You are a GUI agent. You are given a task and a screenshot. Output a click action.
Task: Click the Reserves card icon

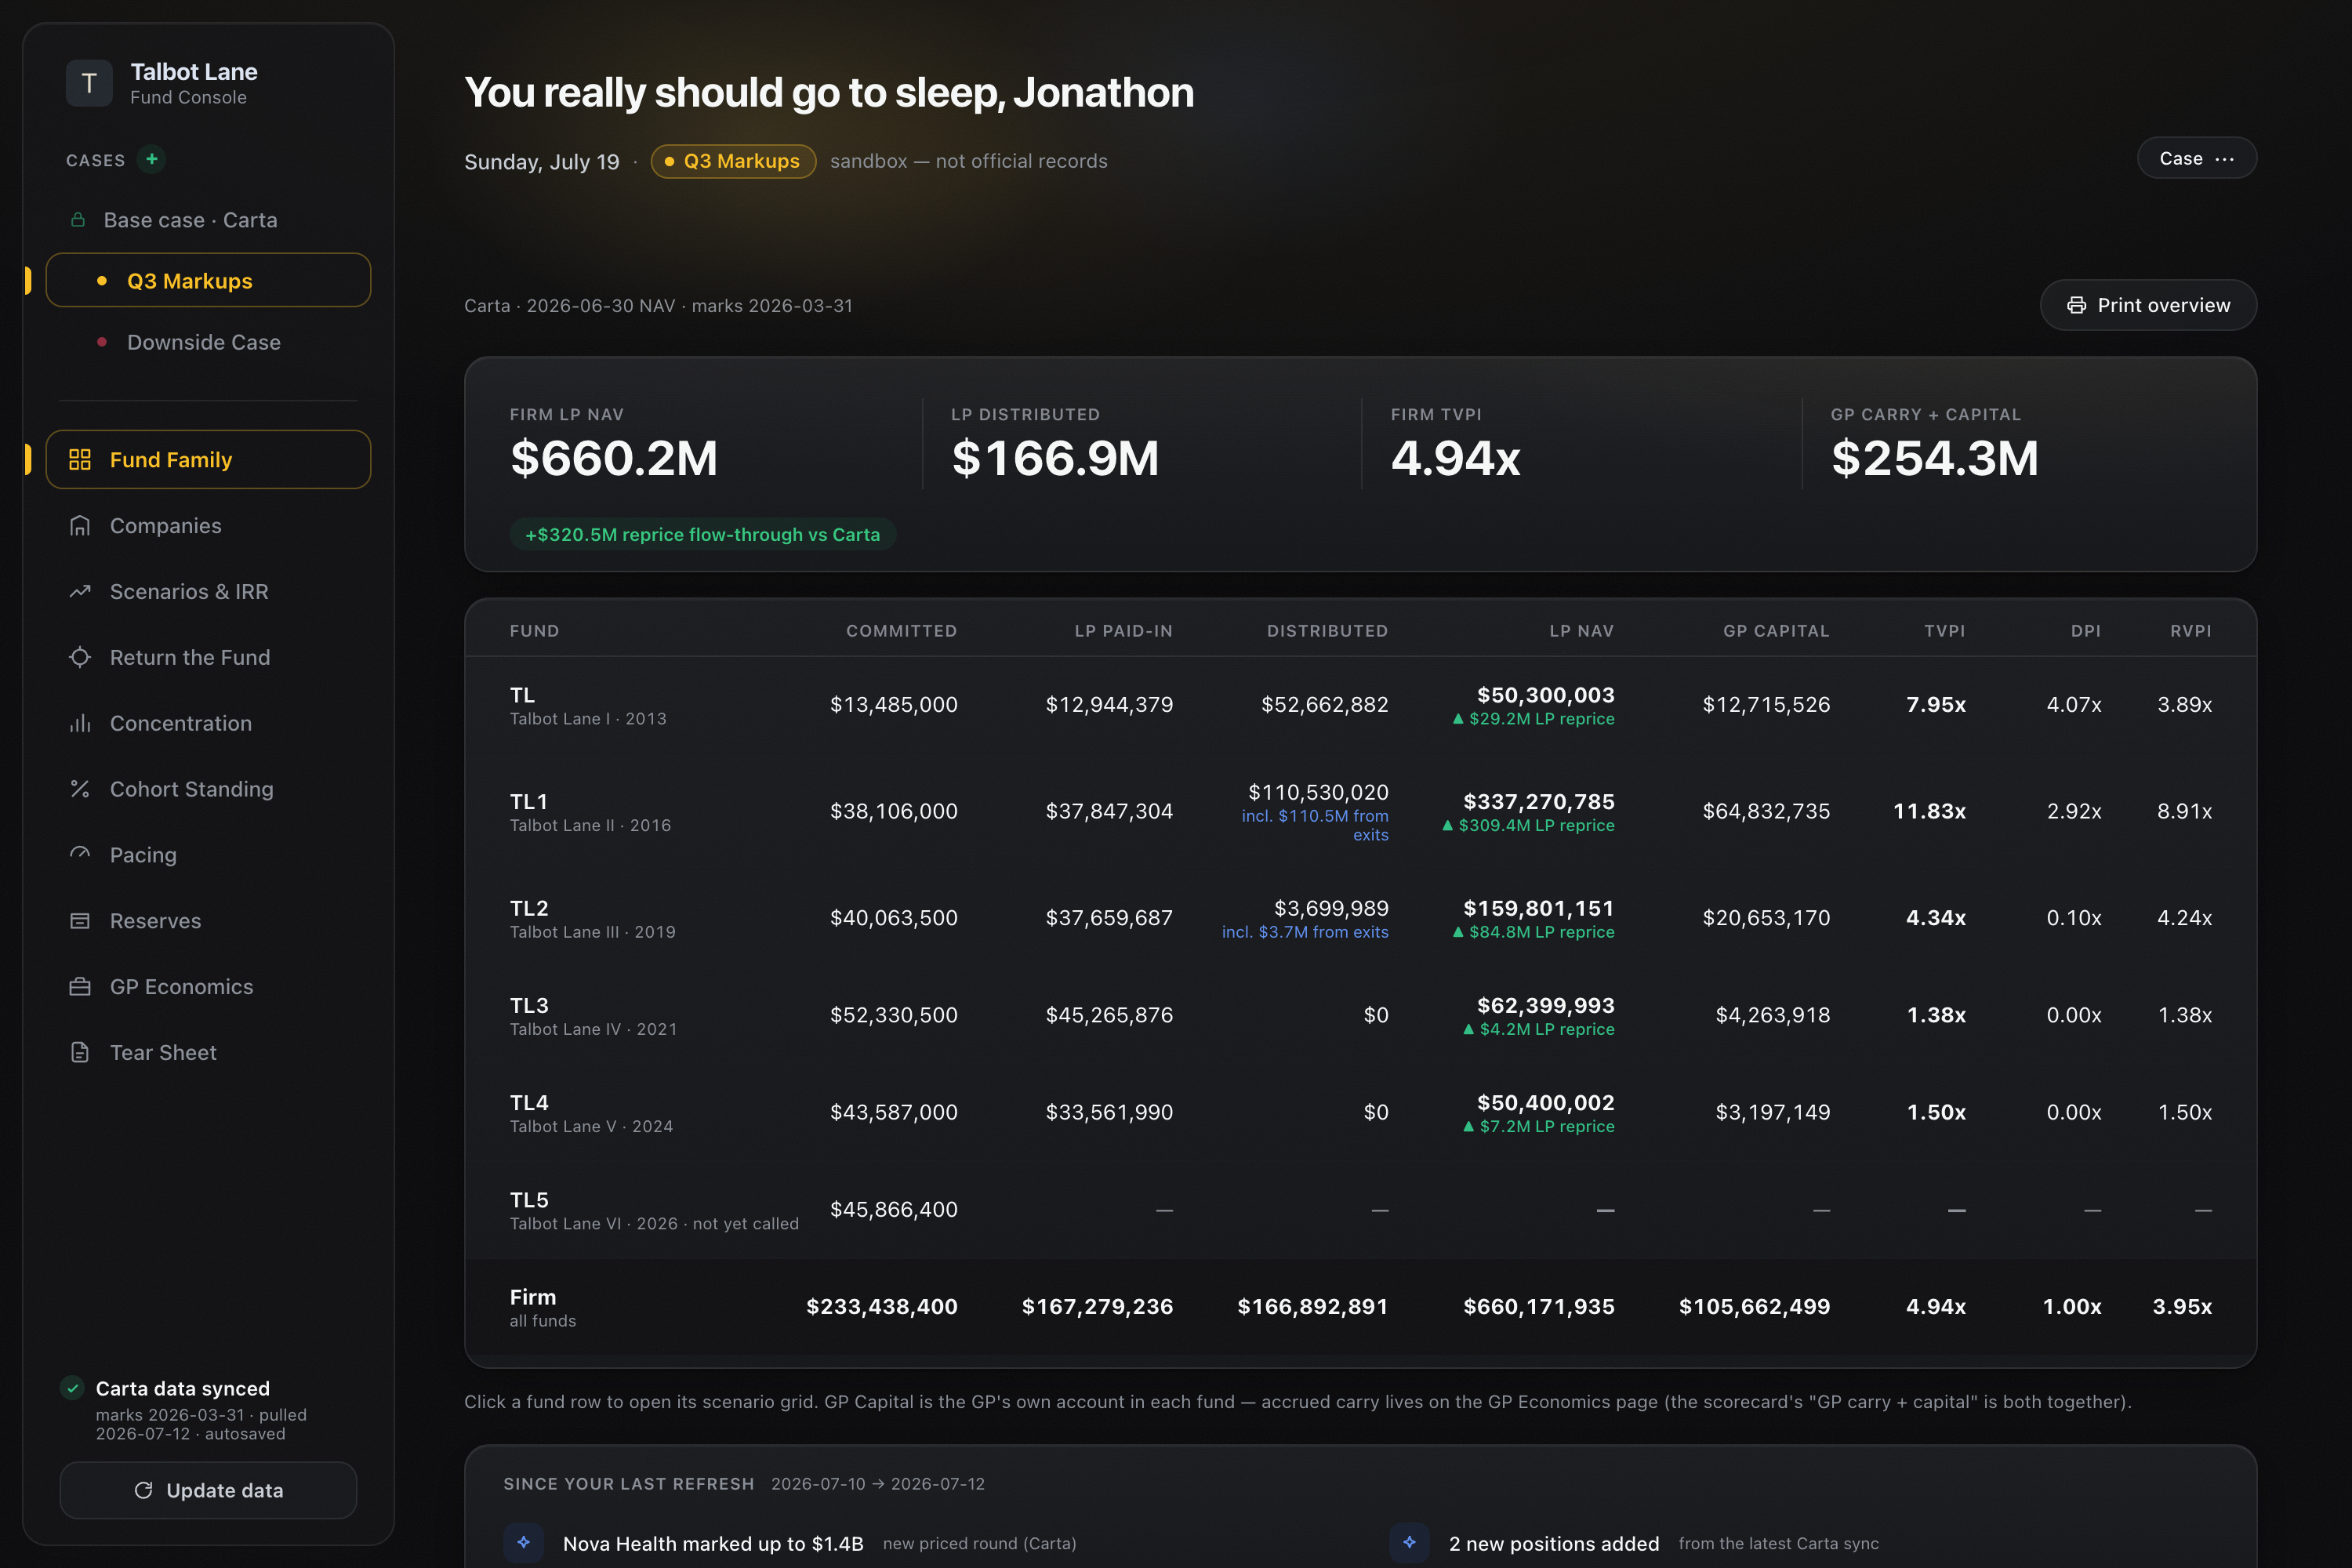(x=80, y=921)
